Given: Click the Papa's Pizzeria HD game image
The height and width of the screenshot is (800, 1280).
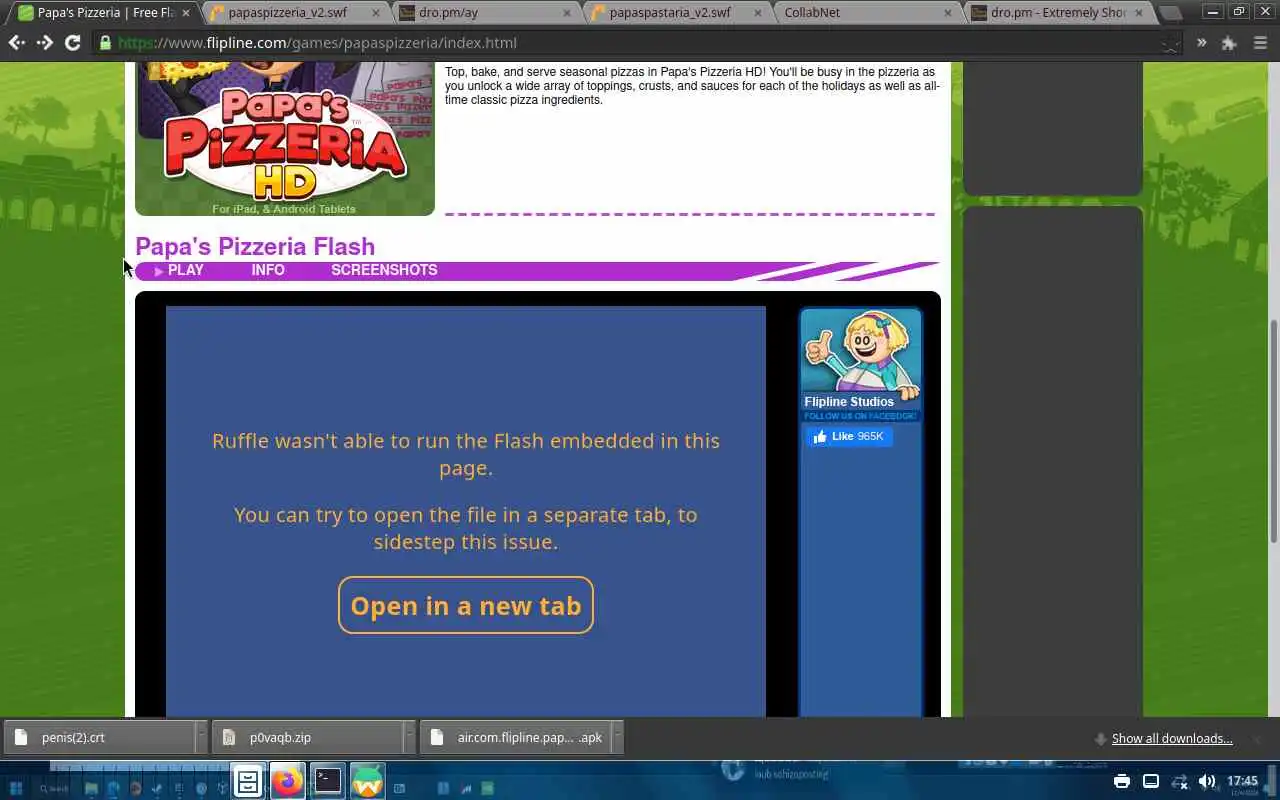Looking at the screenshot, I should 285,138.
